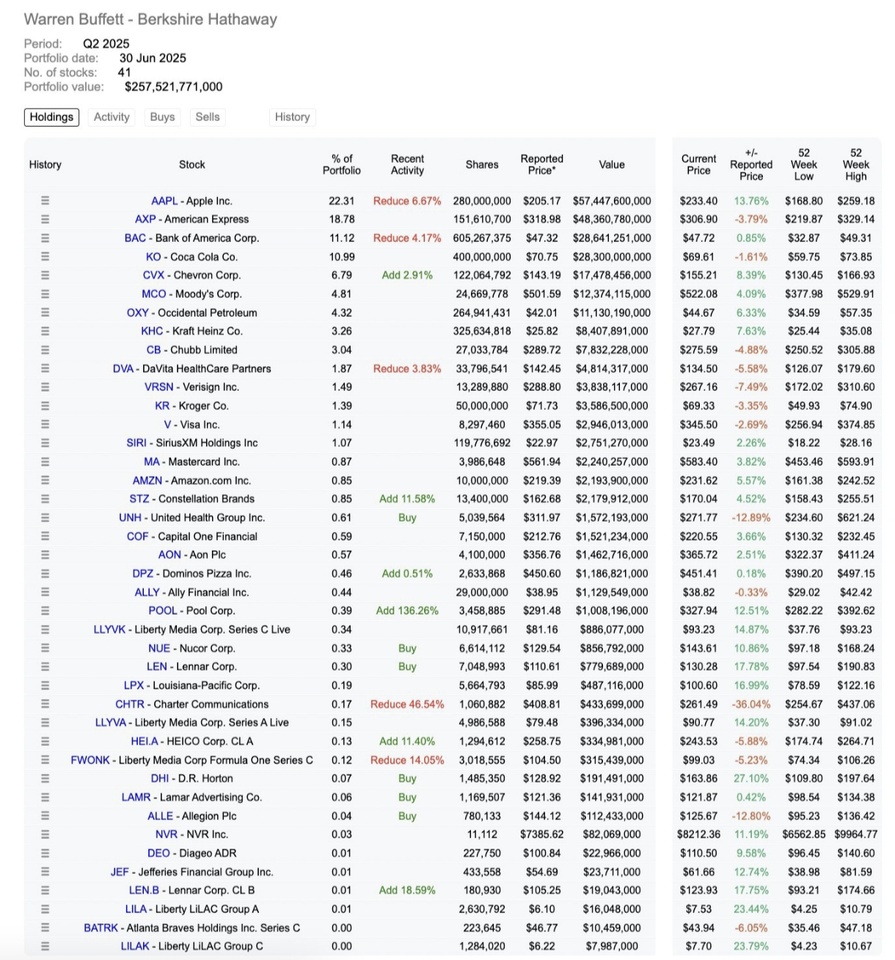Open history icon for AAPL row
The height and width of the screenshot is (960, 895).
tap(45, 201)
